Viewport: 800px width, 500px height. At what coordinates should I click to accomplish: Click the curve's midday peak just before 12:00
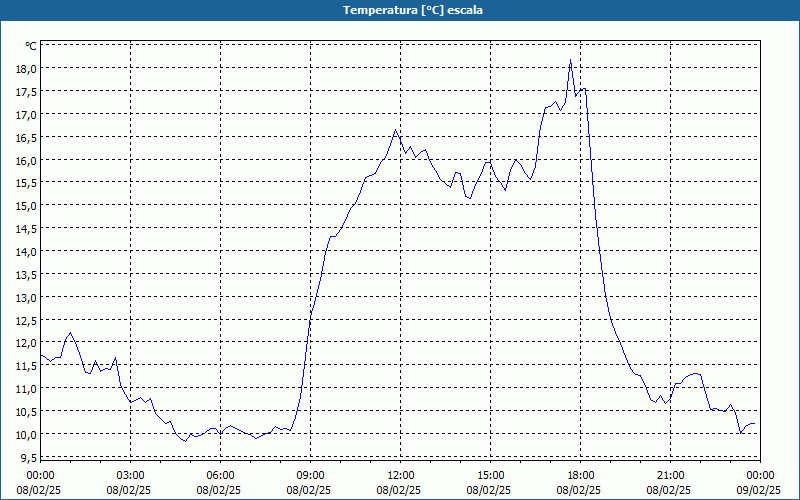click(396, 130)
